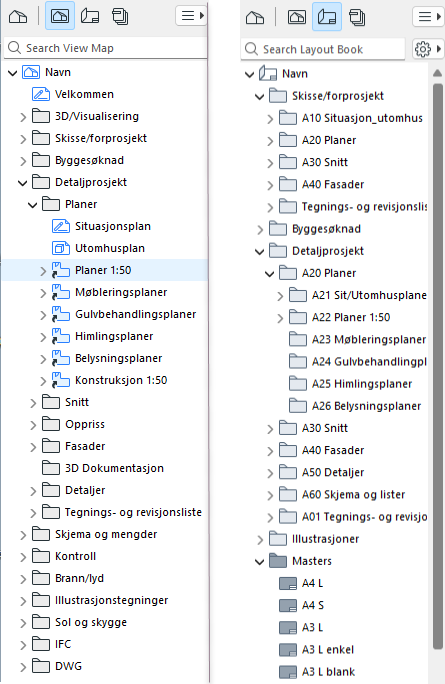
Task: Switch left navigator to Project Map
Action: [x=18, y=17]
